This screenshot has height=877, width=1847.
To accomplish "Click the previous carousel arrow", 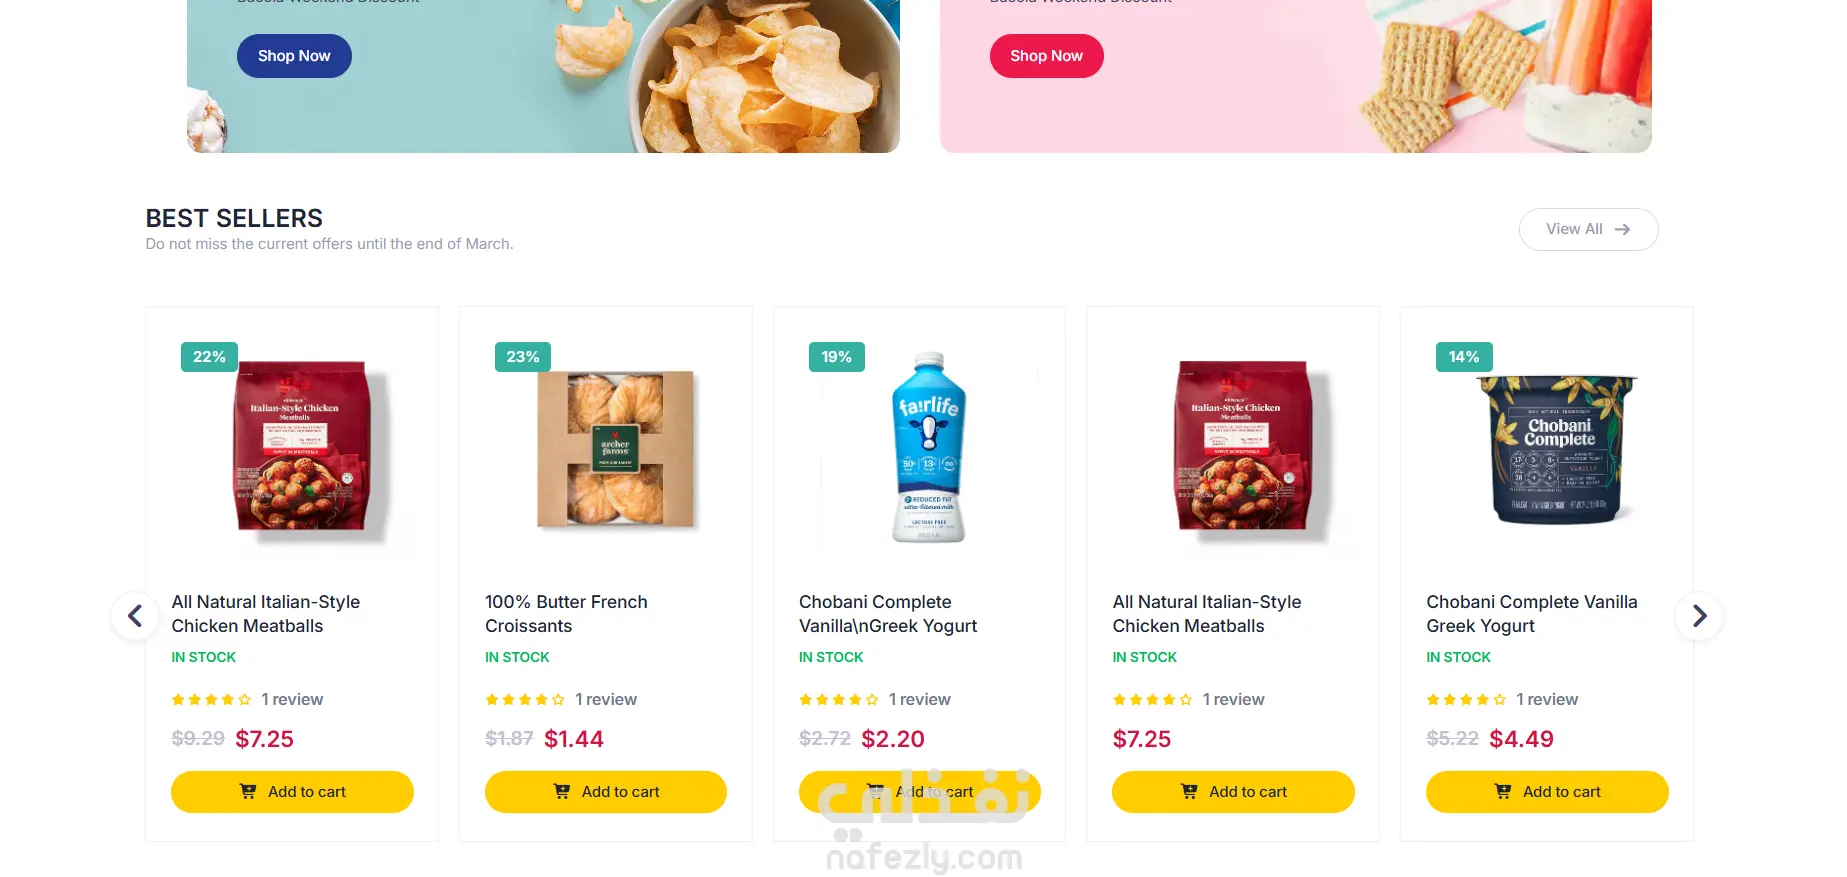I will pos(135,616).
